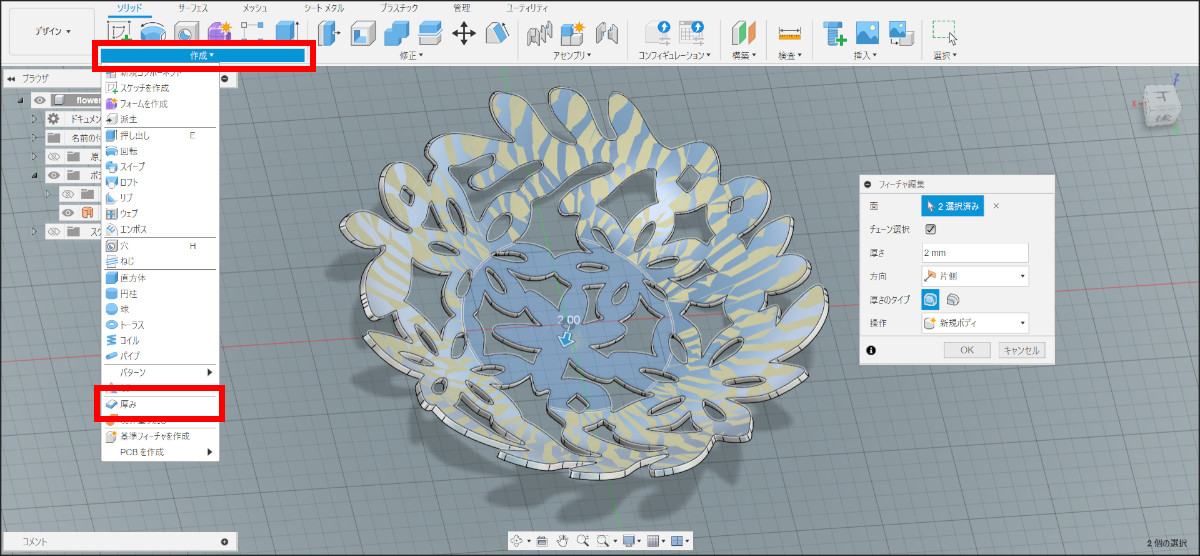
Task: Switch to the サーフェス tab
Action: [194, 8]
